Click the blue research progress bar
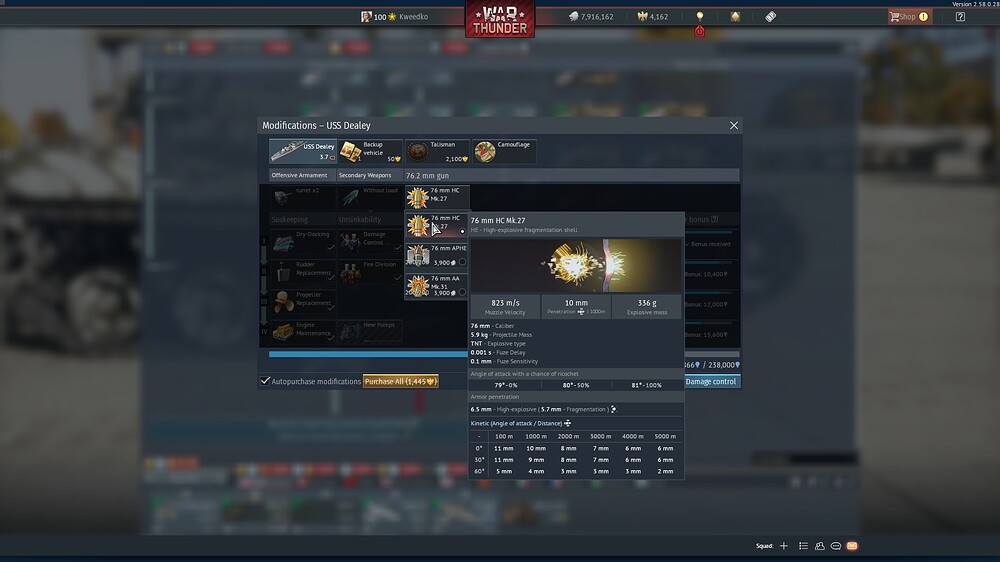Screen dimensions: 1000x562 pyautogui.click(x=368, y=354)
